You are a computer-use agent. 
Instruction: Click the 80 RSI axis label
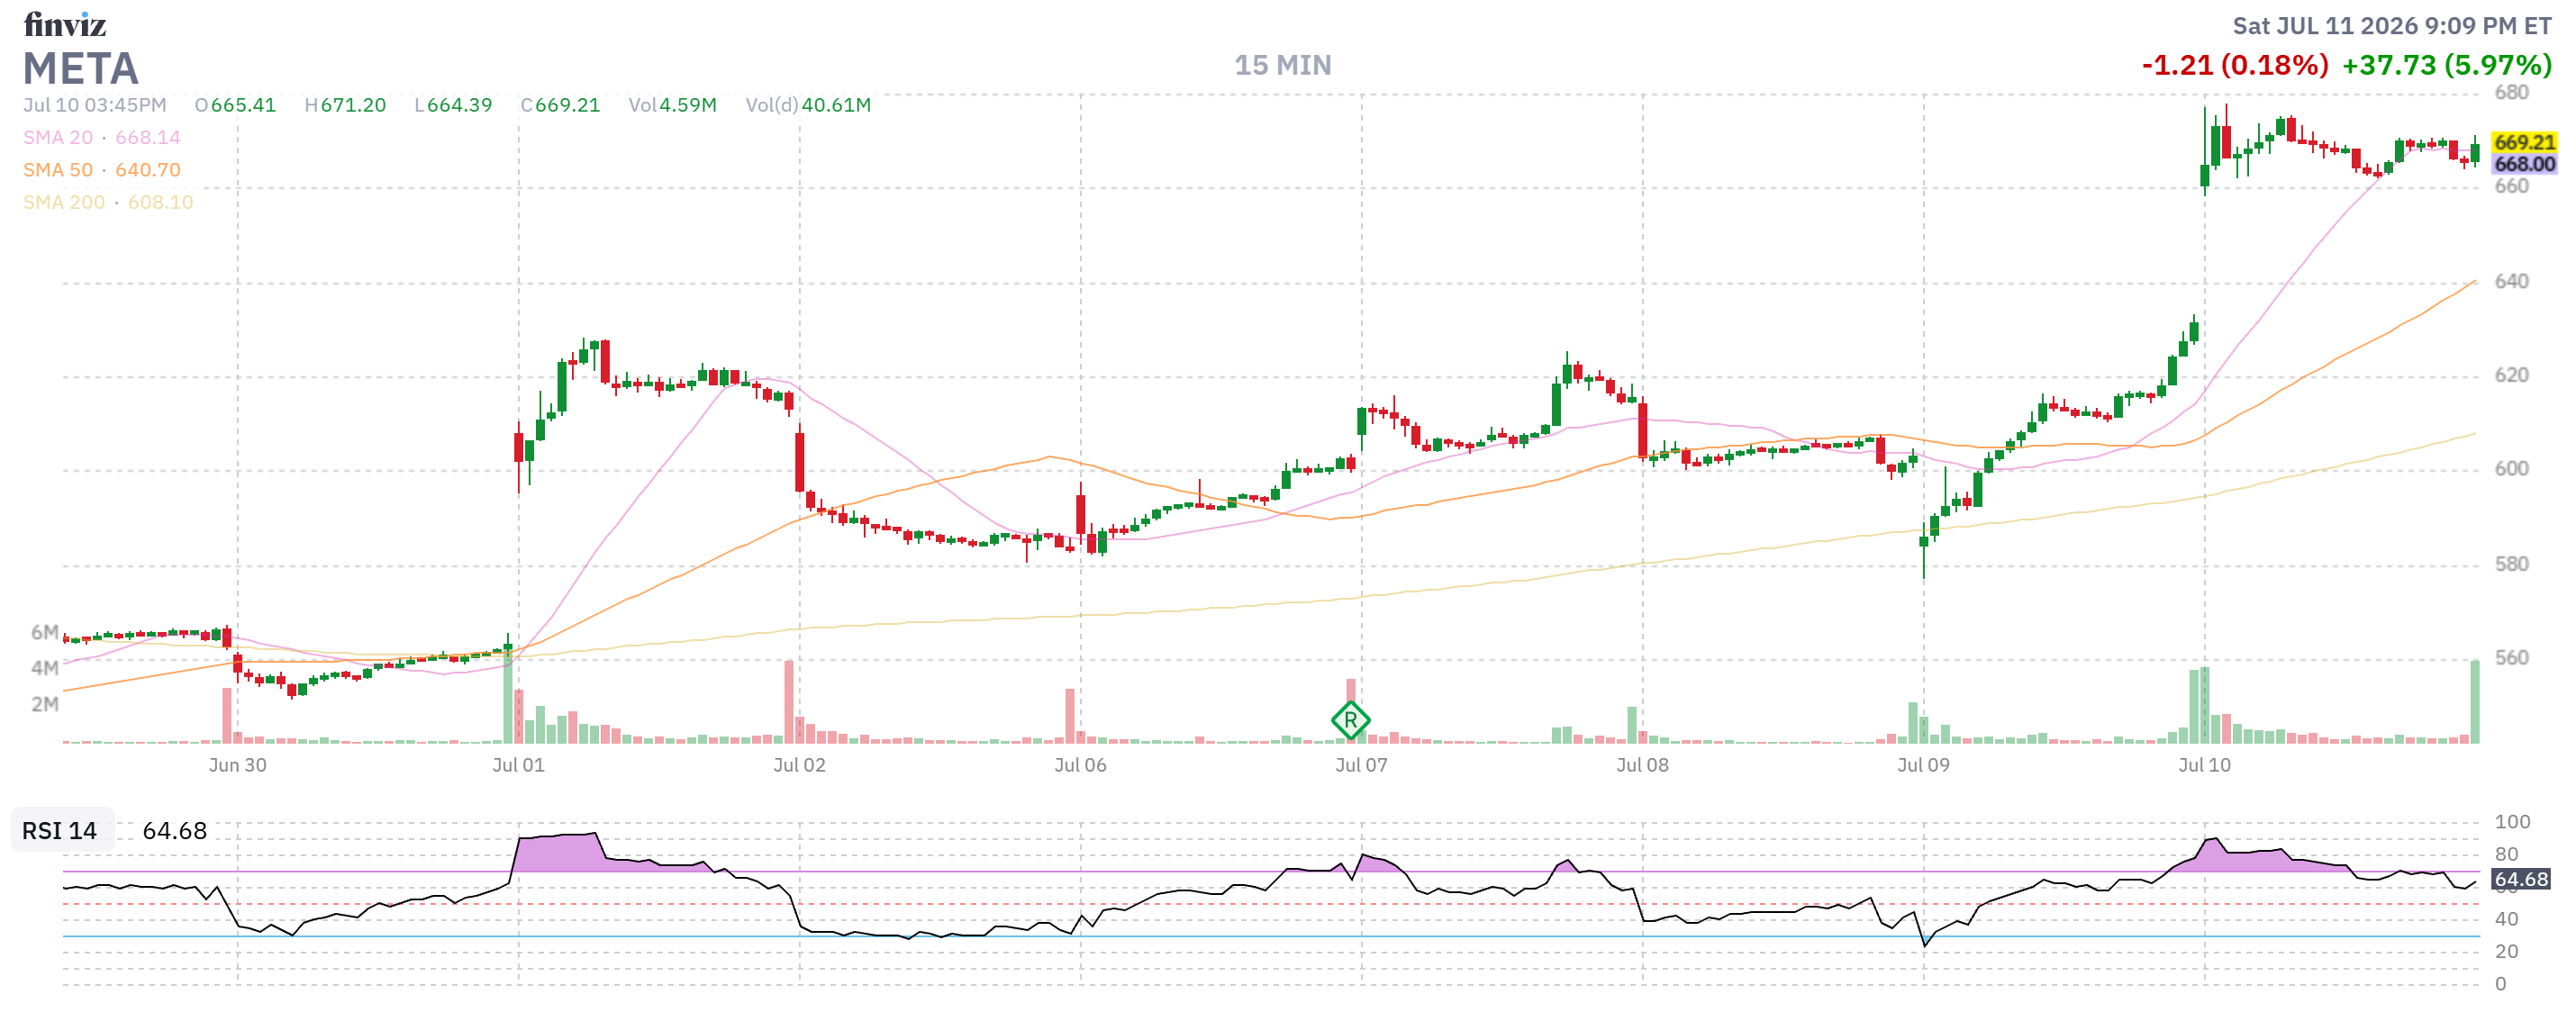[2506, 854]
